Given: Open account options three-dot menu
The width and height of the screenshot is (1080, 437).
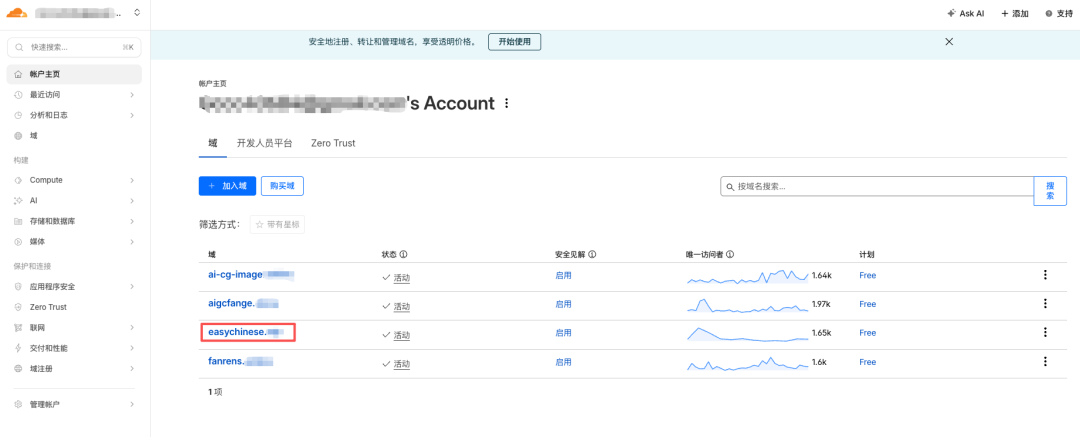Looking at the screenshot, I should [x=507, y=103].
